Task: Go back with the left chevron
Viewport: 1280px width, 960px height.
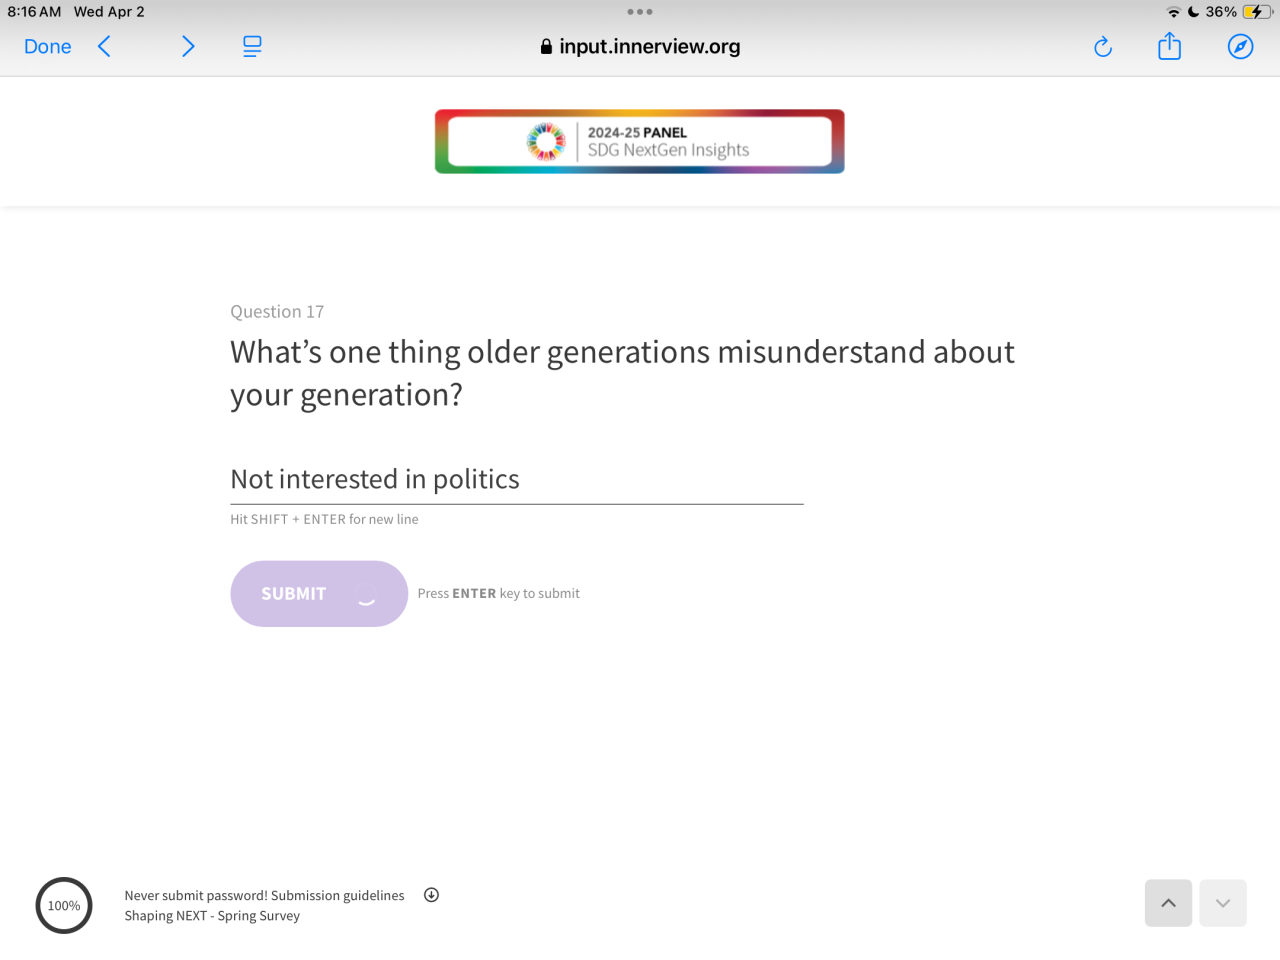Action: click(104, 47)
